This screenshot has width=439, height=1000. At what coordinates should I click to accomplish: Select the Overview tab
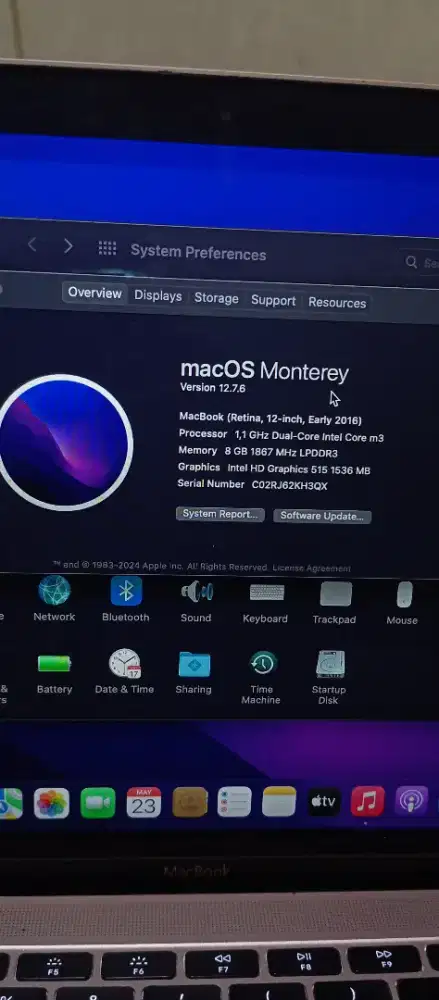tap(94, 293)
